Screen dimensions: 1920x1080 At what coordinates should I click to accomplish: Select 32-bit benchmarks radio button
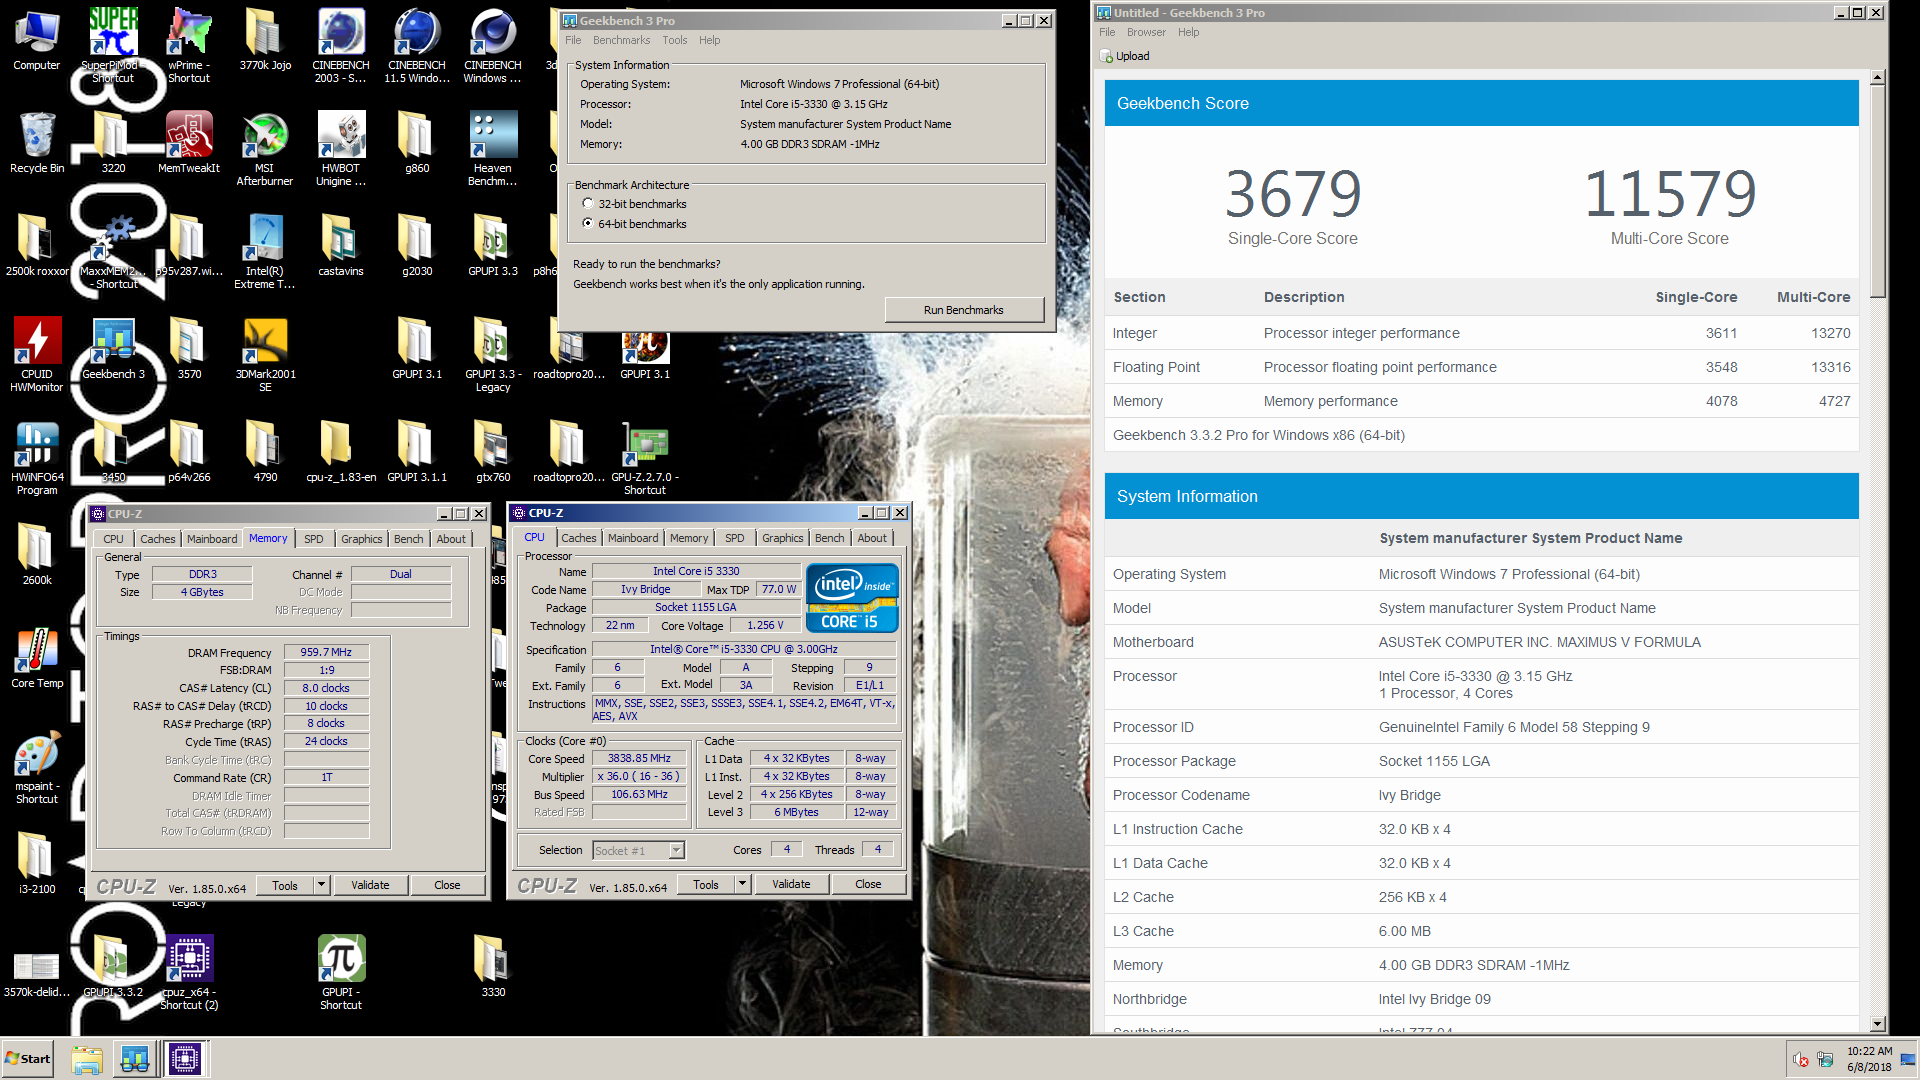point(588,203)
